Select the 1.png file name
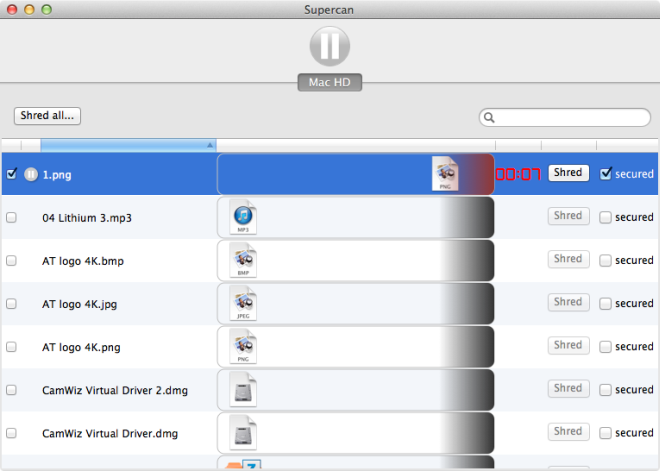 point(57,175)
